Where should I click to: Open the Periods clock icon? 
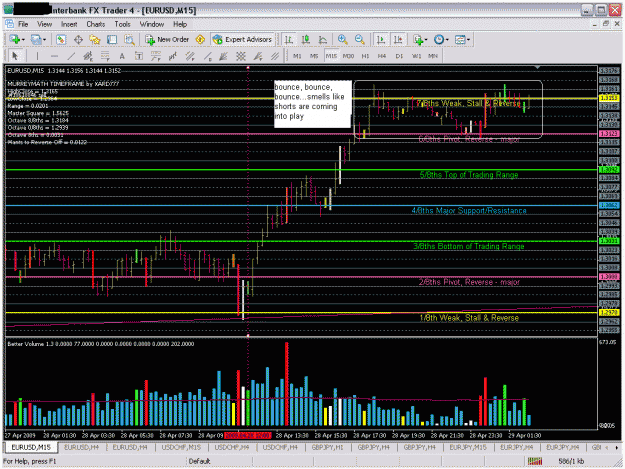(439, 39)
